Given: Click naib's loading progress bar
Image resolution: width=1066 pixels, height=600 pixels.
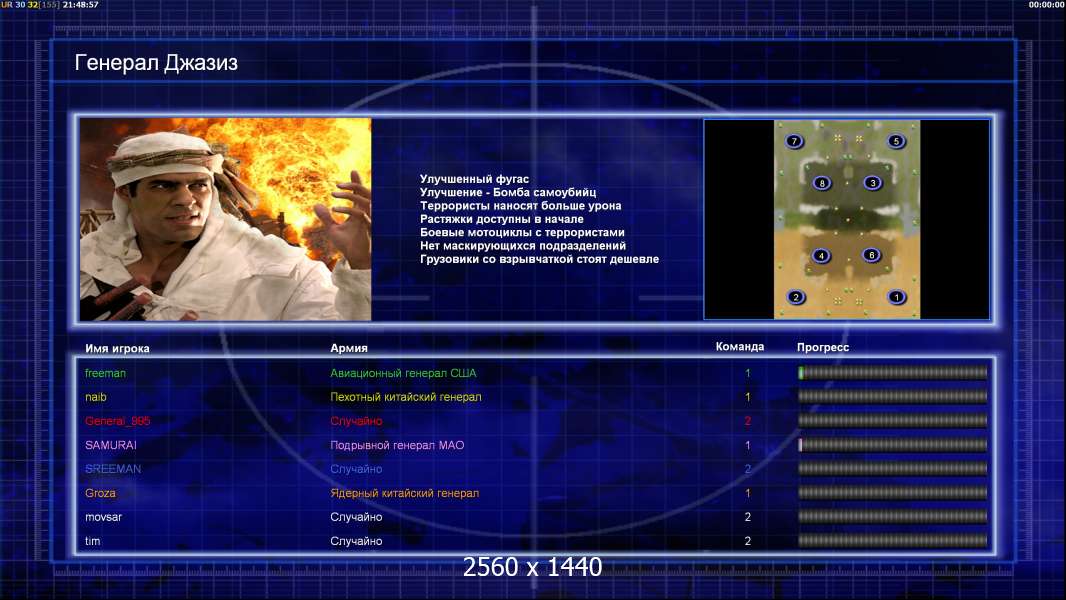Looking at the screenshot, I should click(x=893, y=396).
